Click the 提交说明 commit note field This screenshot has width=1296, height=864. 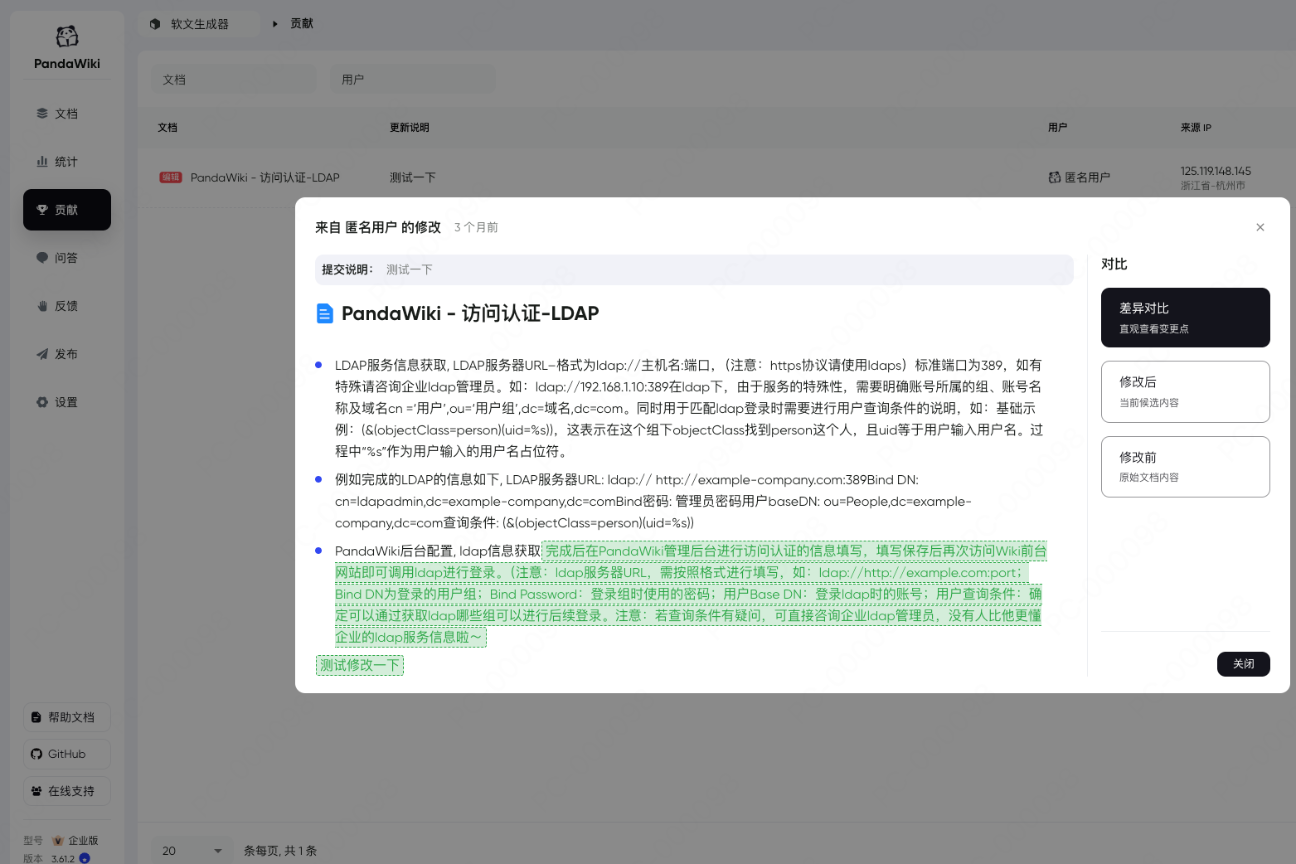pyautogui.click(x=694, y=270)
